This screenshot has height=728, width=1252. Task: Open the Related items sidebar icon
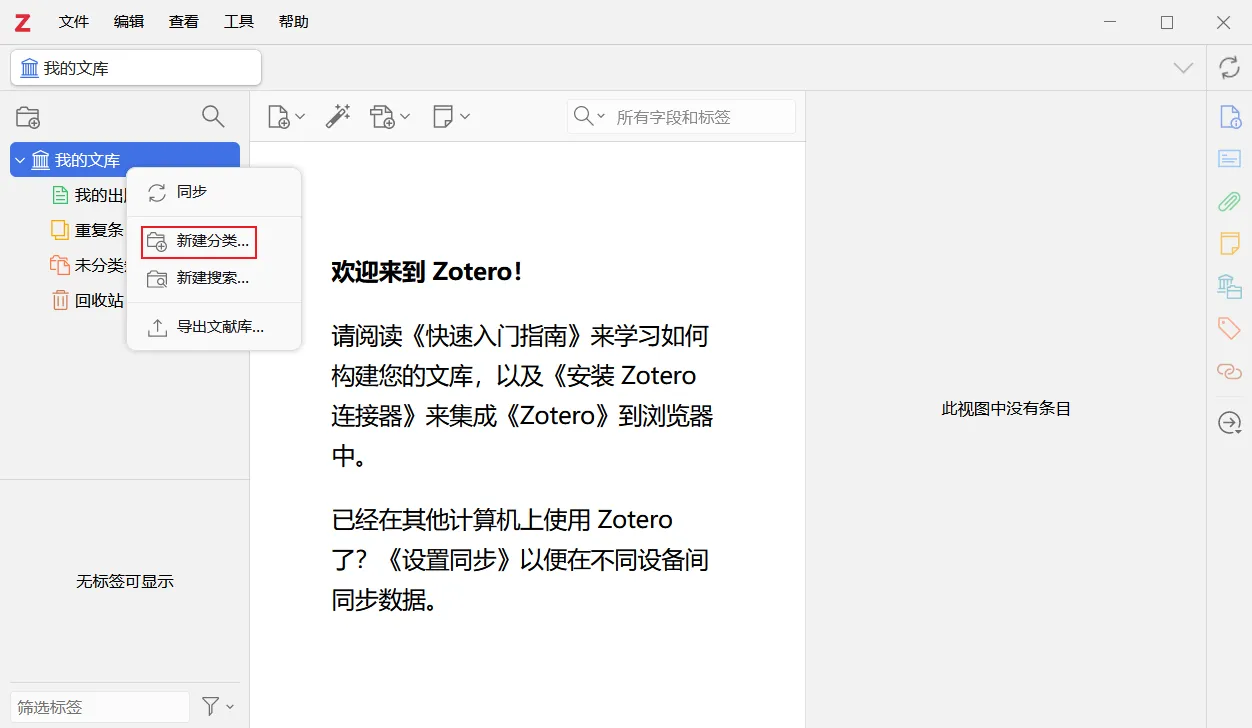[x=1229, y=371]
